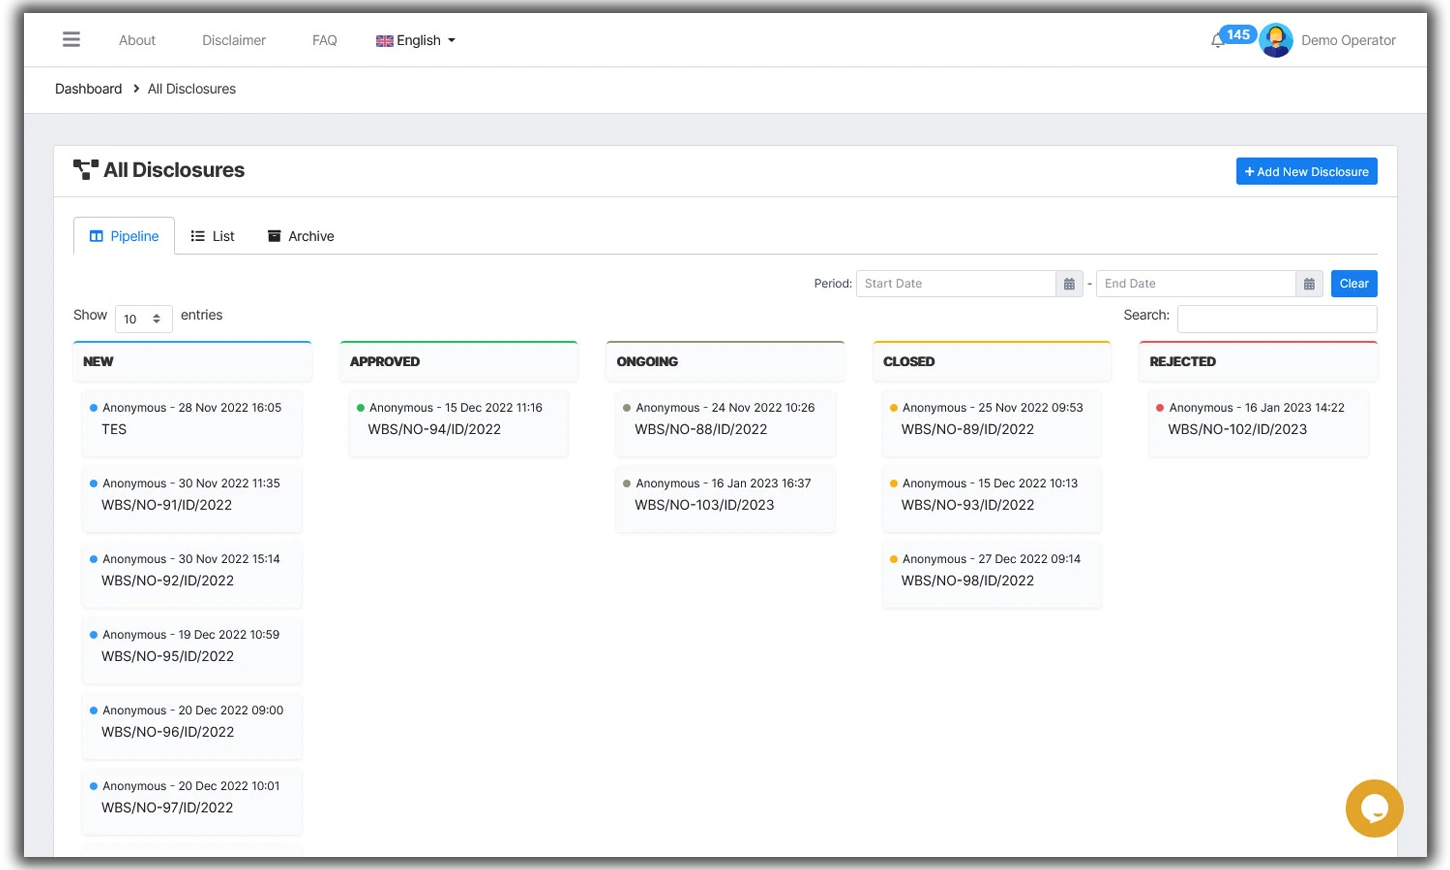Open the End Date calendar picker icon

[1309, 283]
